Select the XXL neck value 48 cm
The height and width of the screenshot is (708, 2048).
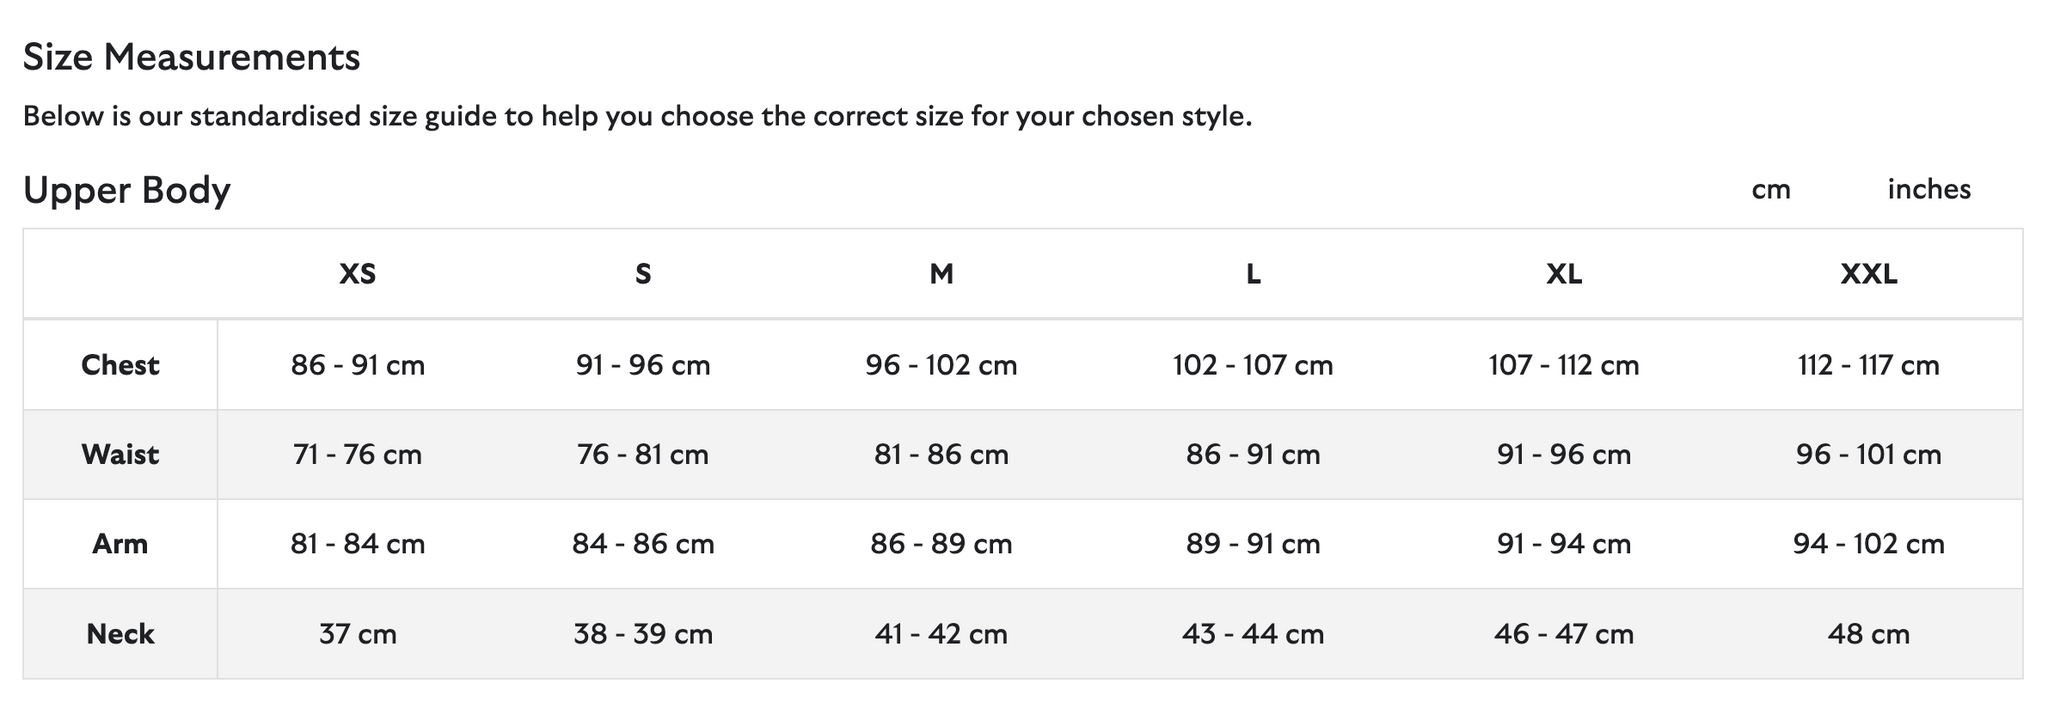pyautogui.click(x=1868, y=634)
